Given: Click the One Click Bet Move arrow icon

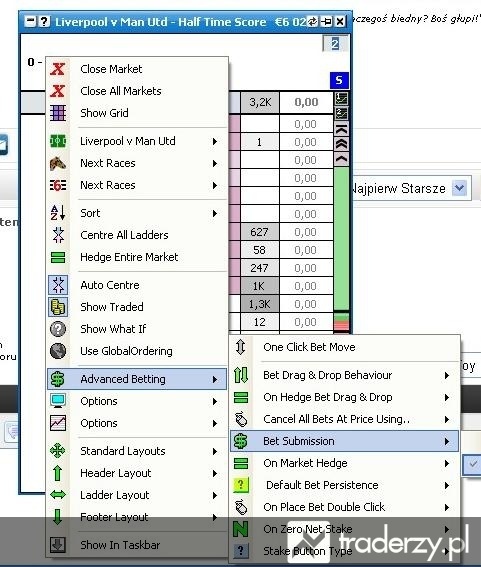Looking at the screenshot, I should click(x=240, y=347).
